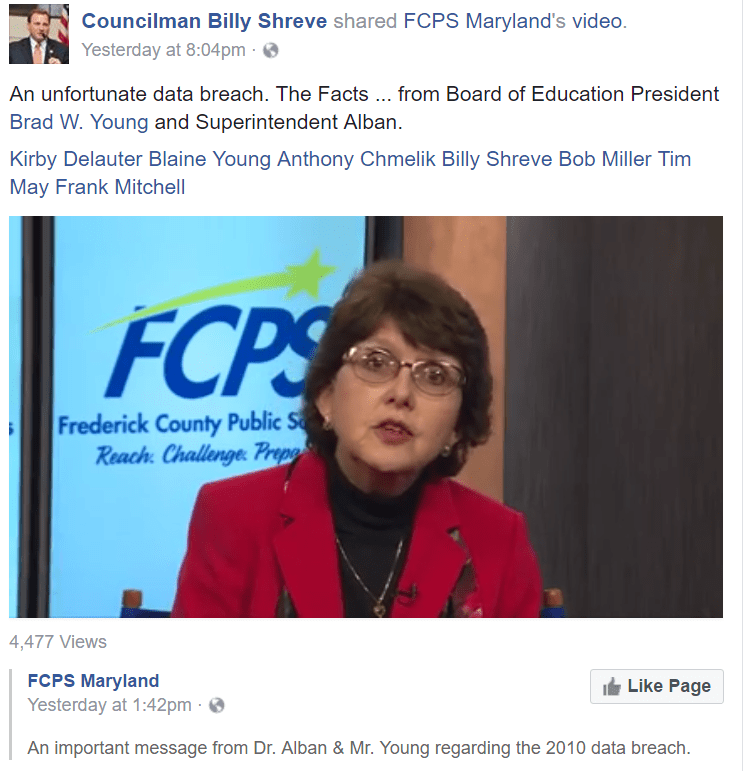Open the Yesterday at 1:42pm timestamp
Screen dimensions: 743x771
pos(109,705)
